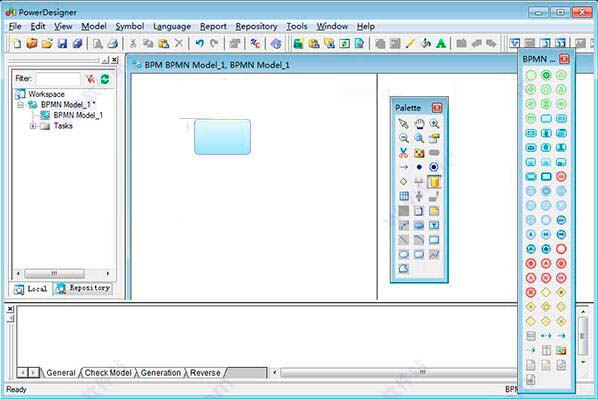Select the Tasks folder row
This screenshot has width=598, height=399.
[x=56, y=126]
